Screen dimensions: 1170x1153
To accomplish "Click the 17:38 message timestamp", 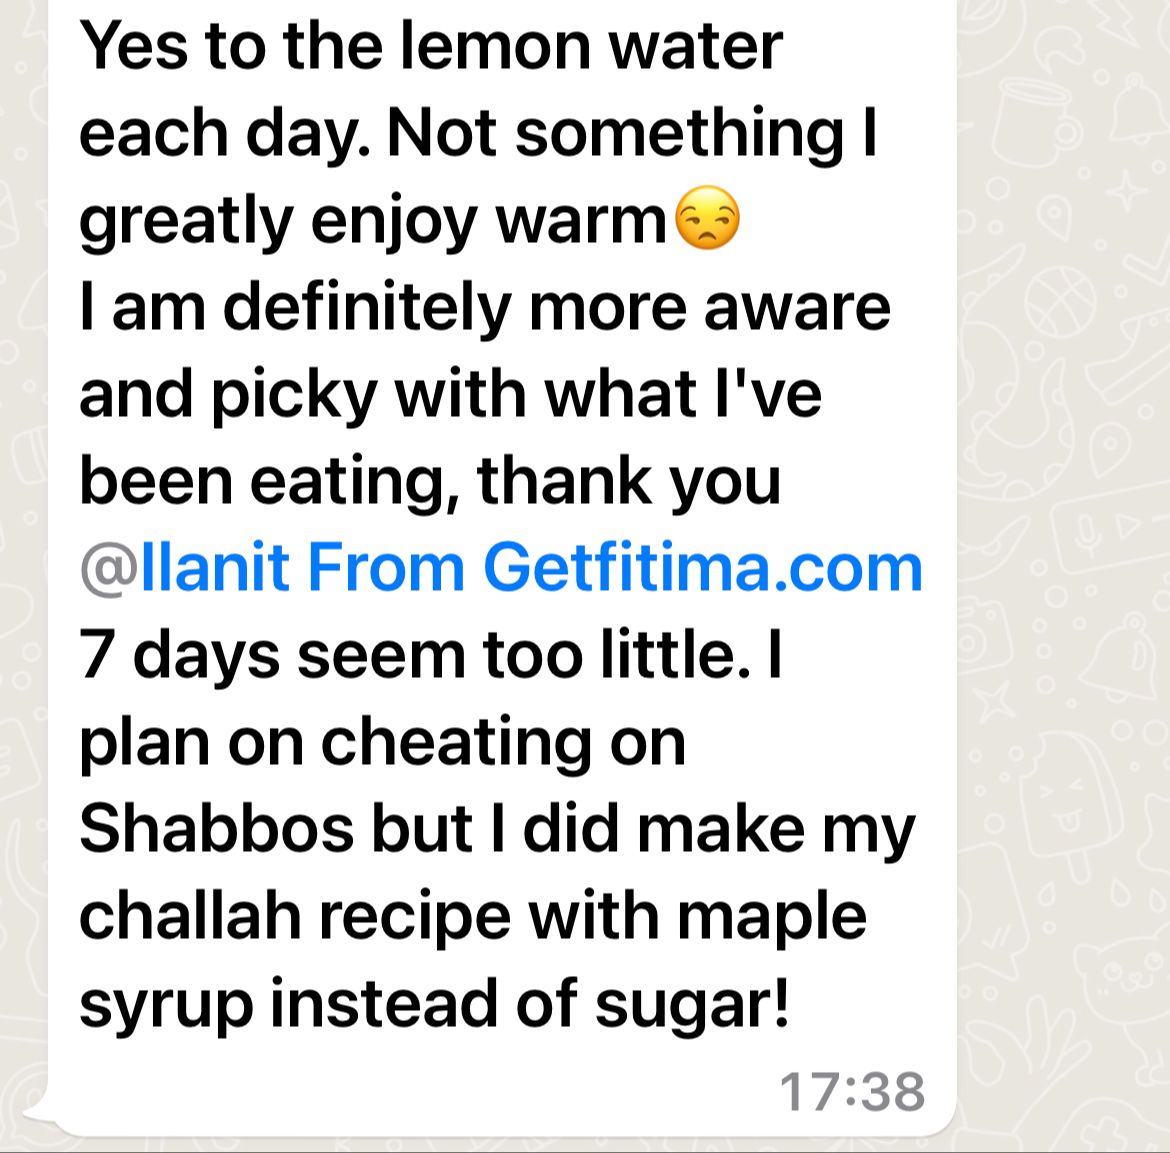I will pos(852,1092).
